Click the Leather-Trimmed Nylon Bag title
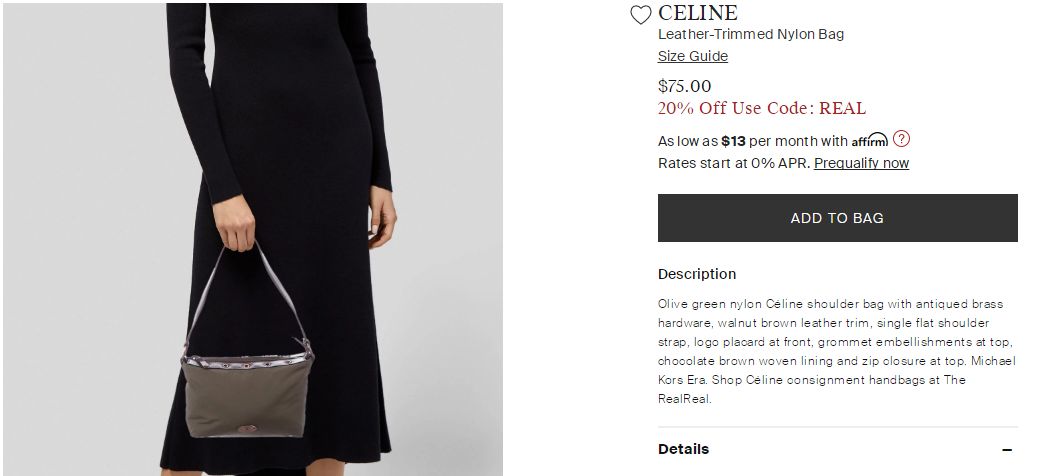1048x476 pixels. coord(750,34)
